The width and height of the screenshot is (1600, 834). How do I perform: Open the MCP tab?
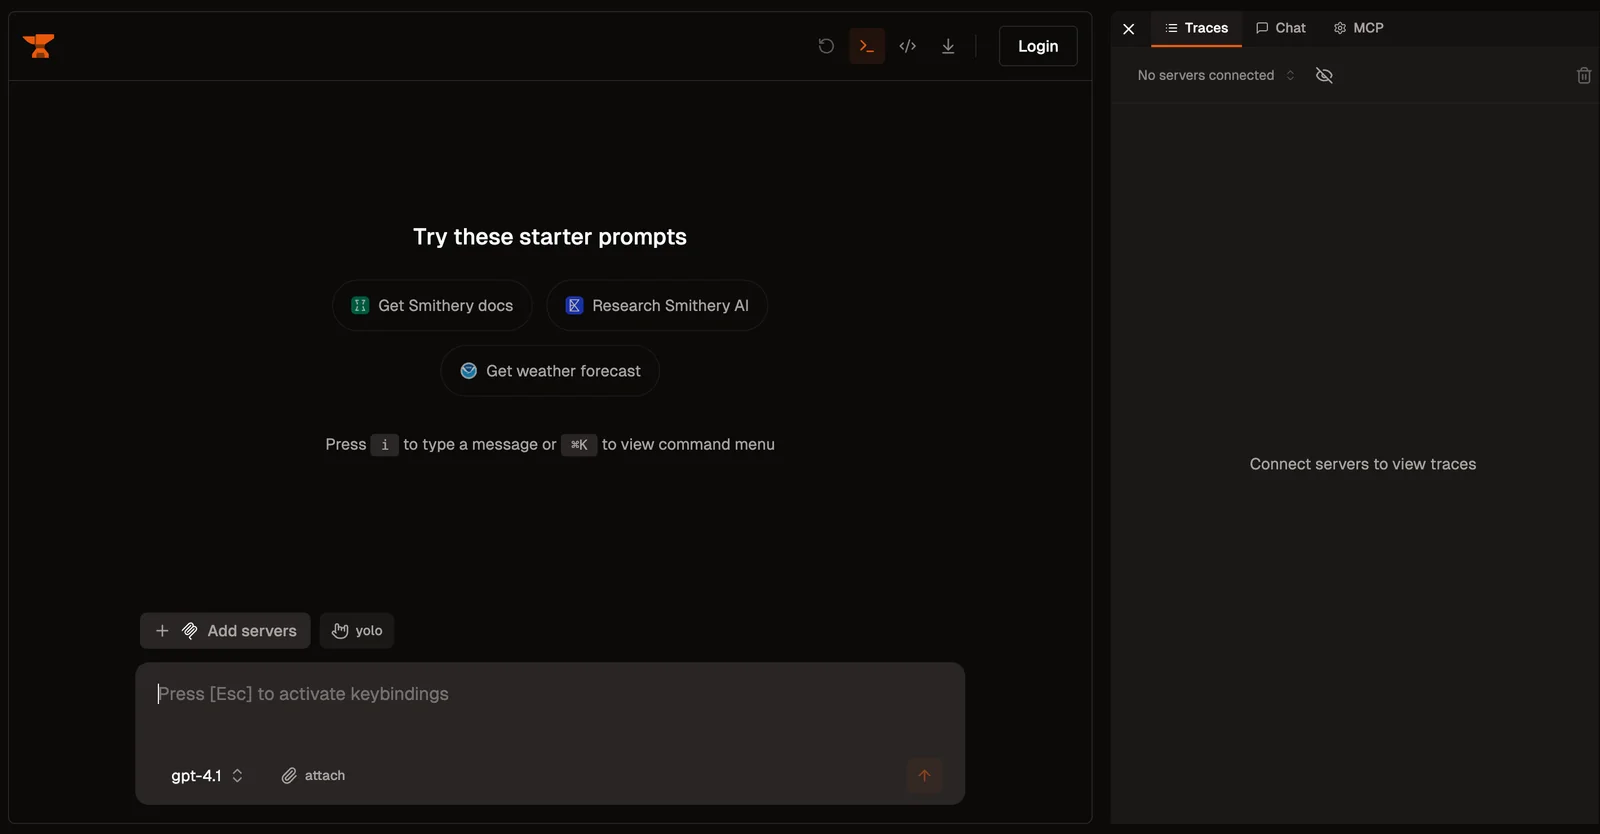click(x=1358, y=28)
